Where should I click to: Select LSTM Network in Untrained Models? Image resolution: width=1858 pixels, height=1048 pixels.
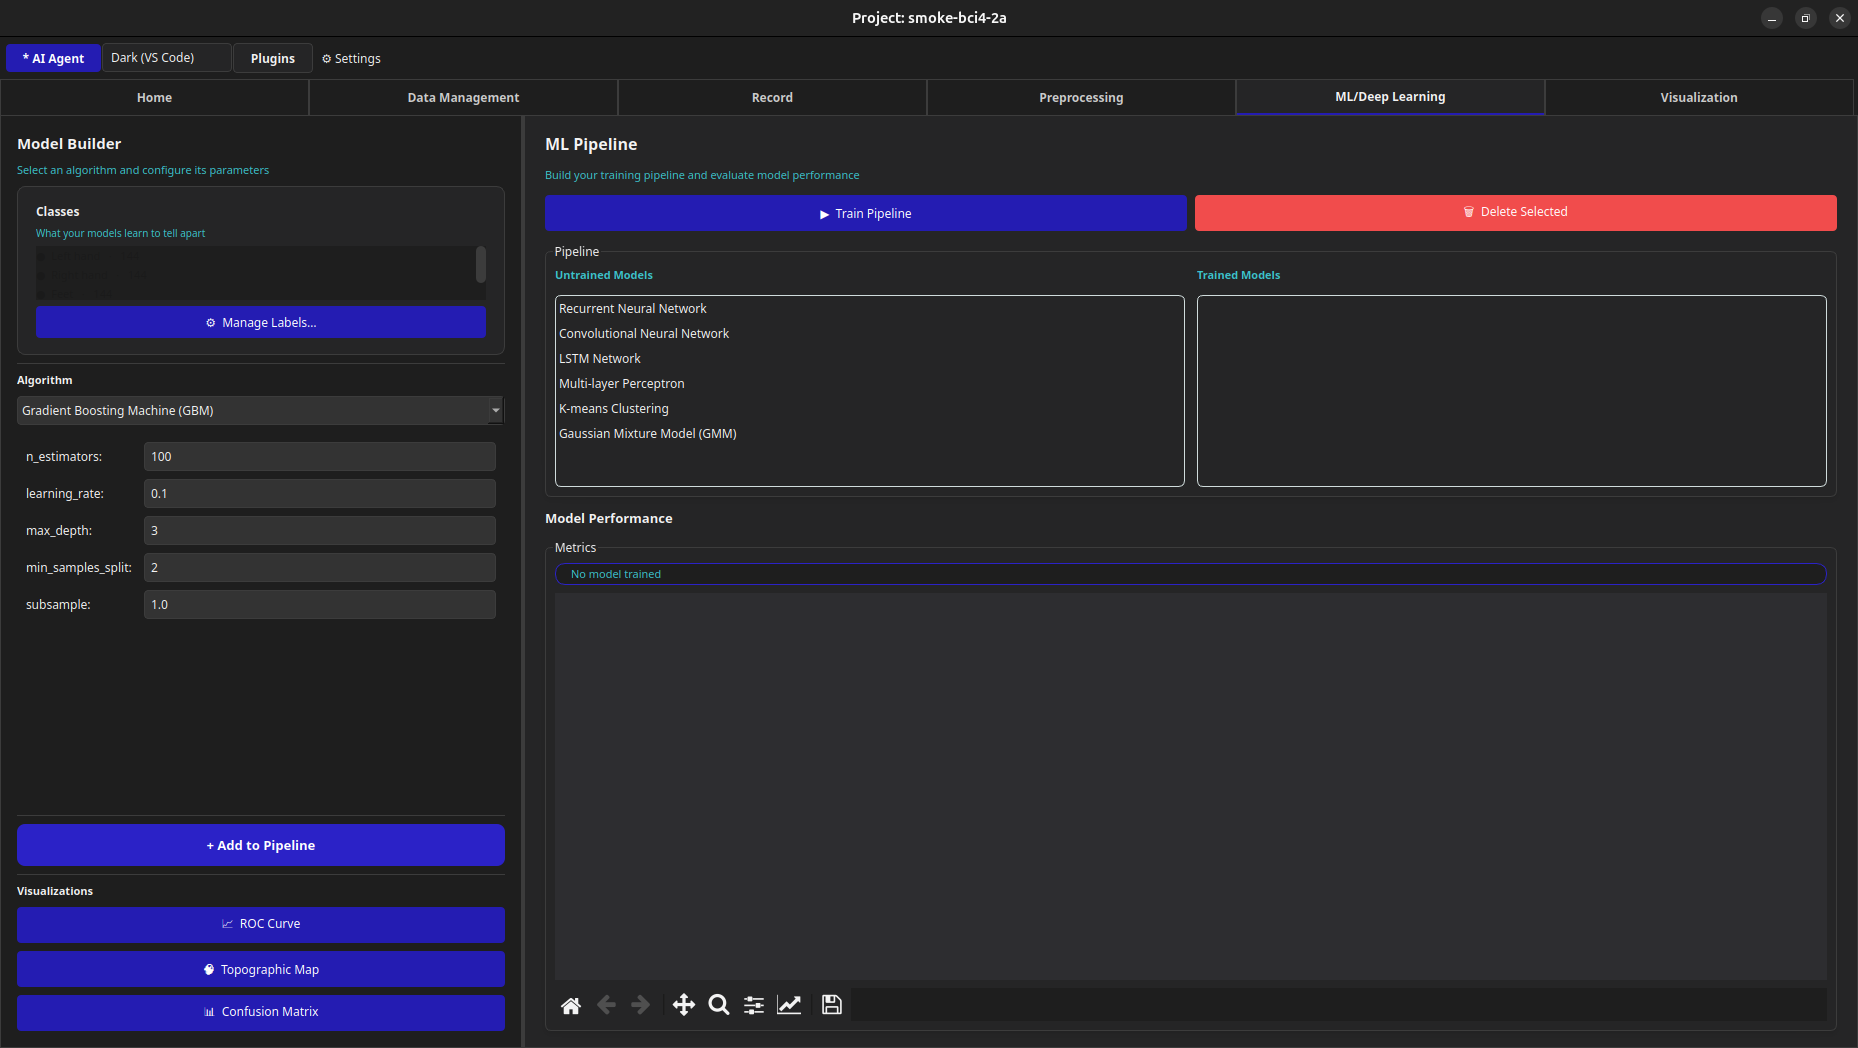point(869,359)
